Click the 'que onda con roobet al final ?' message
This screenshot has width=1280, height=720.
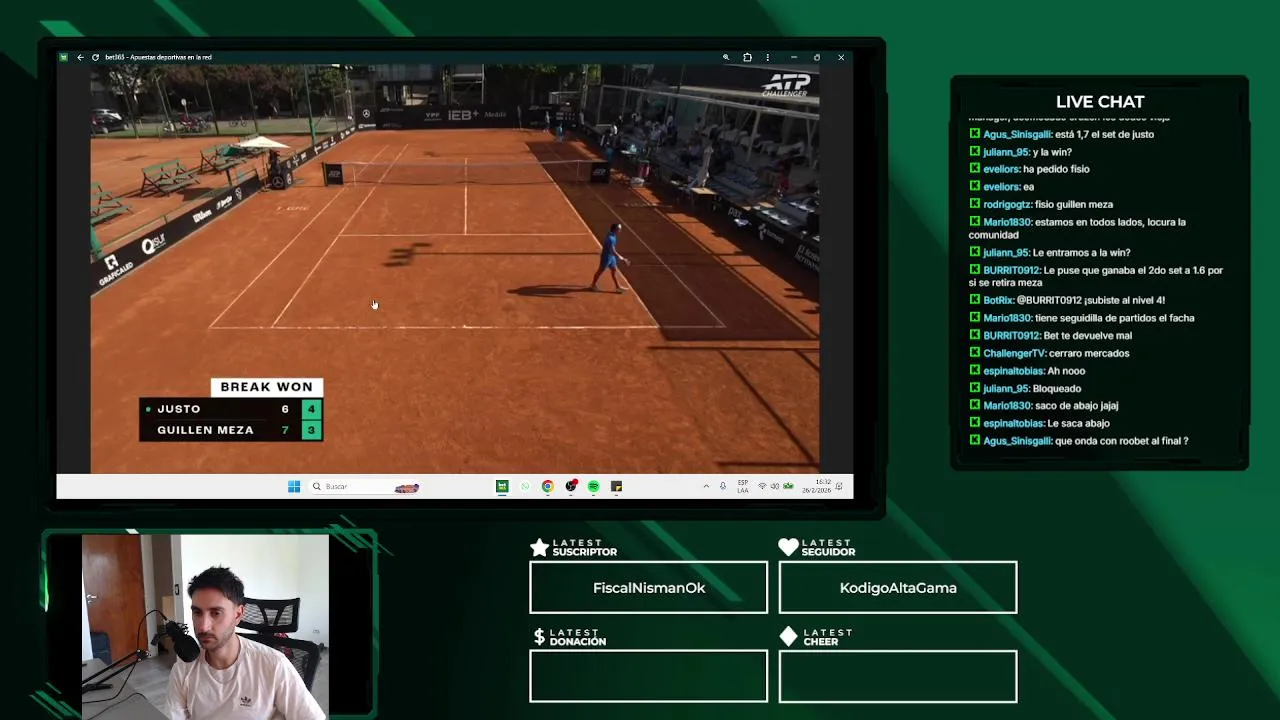click(x=1121, y=441)
